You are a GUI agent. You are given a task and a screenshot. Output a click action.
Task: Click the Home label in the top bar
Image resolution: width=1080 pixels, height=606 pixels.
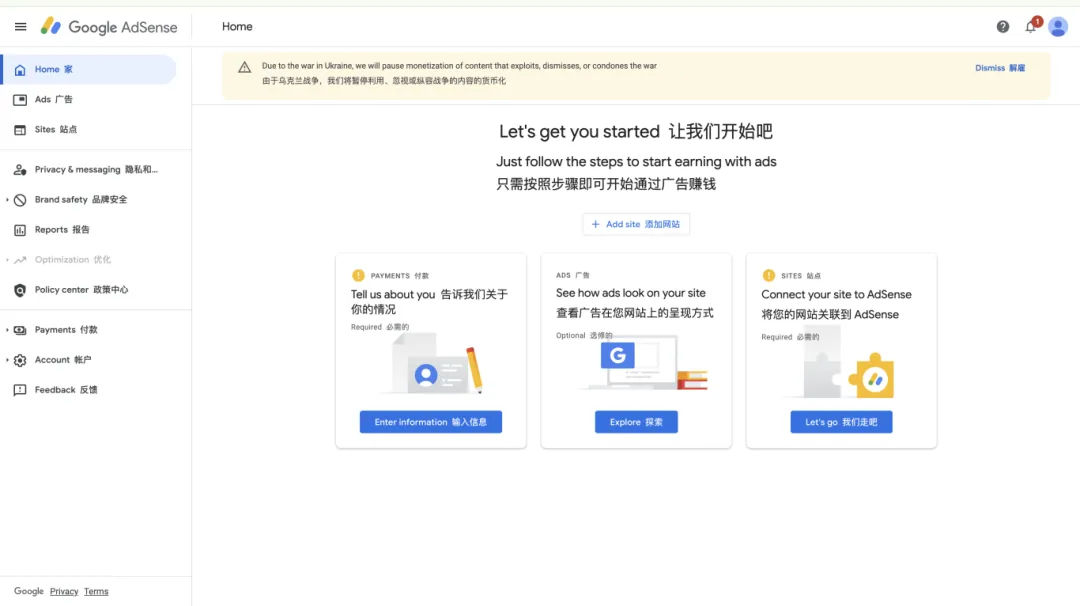pos(237,26)
